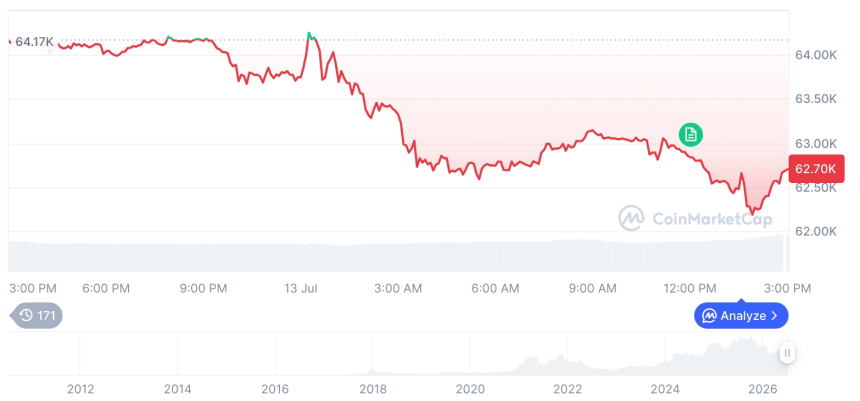Click the green document news marker

[x=691, y=134]
